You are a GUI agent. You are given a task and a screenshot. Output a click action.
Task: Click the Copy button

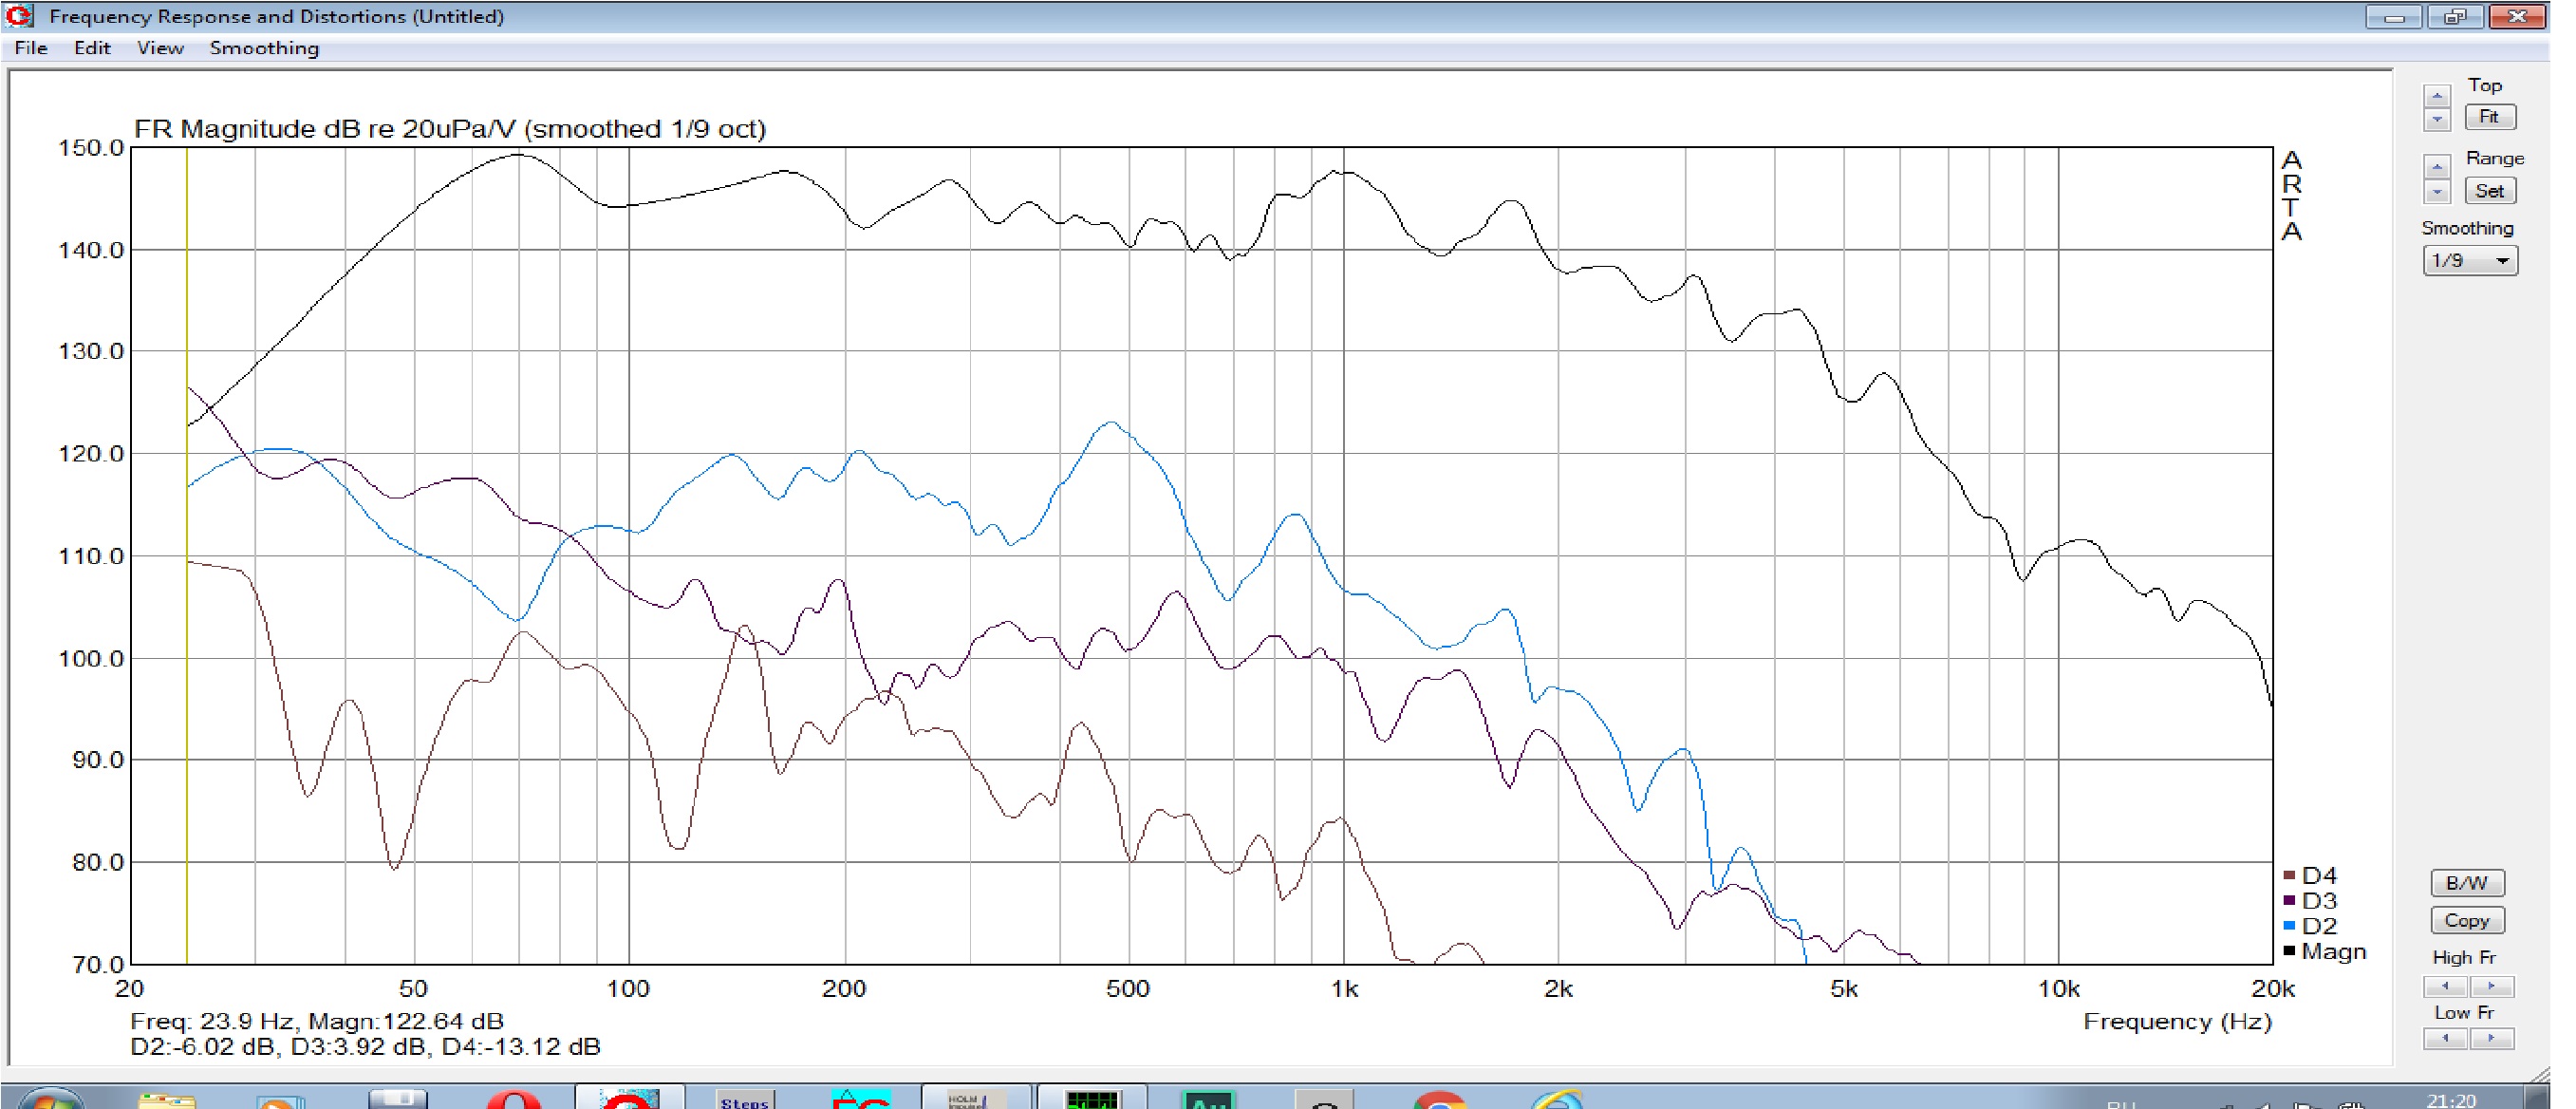click(x=2466, y=920)
